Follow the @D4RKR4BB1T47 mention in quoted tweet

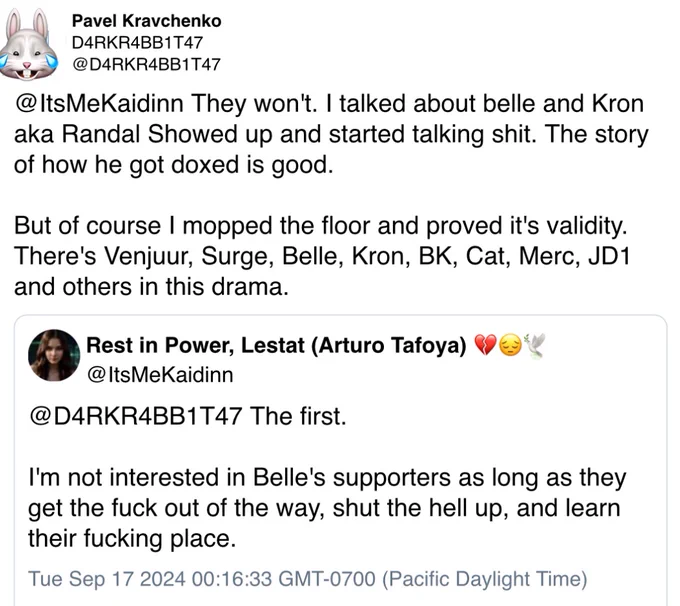[x=136, y=416]
